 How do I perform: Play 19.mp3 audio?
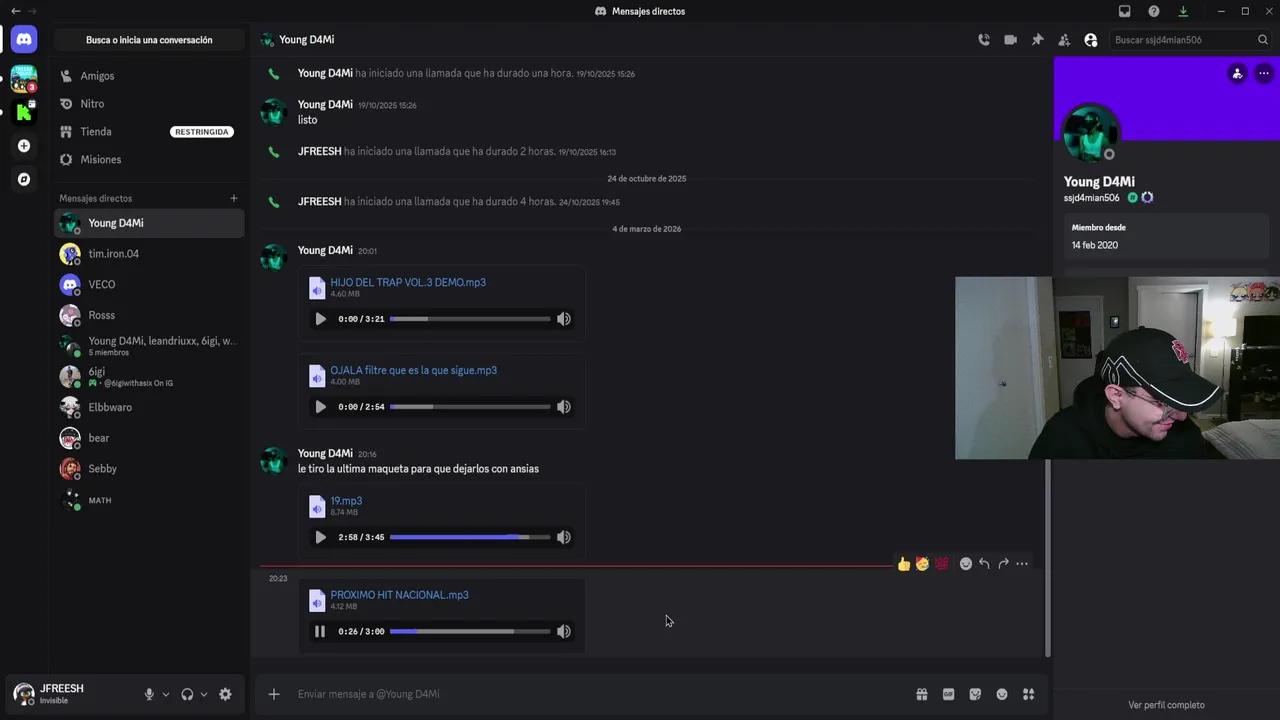(320, 537)
